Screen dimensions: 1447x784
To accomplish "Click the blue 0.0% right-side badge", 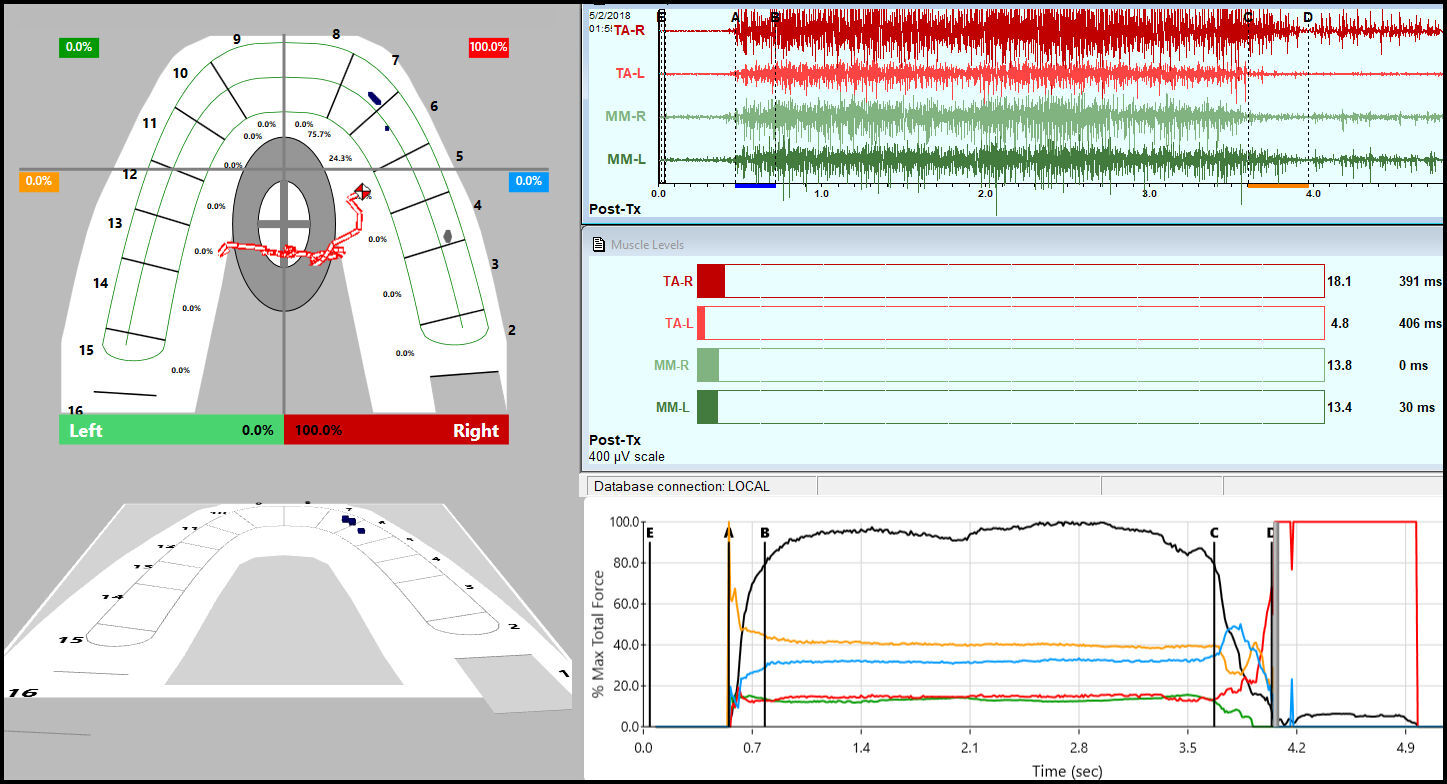I will point(530,181).
